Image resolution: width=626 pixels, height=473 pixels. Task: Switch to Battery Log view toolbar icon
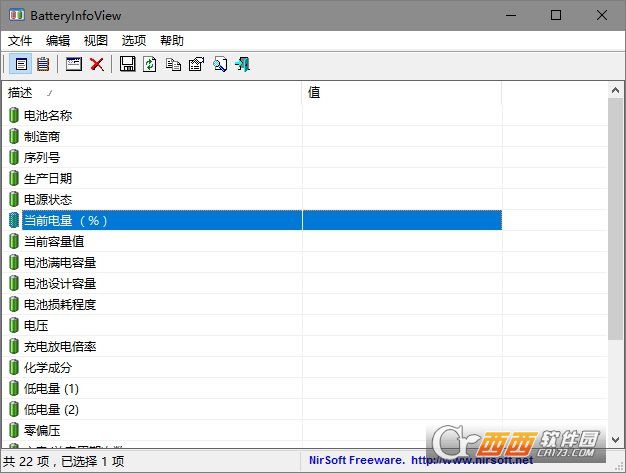point(43,64)
